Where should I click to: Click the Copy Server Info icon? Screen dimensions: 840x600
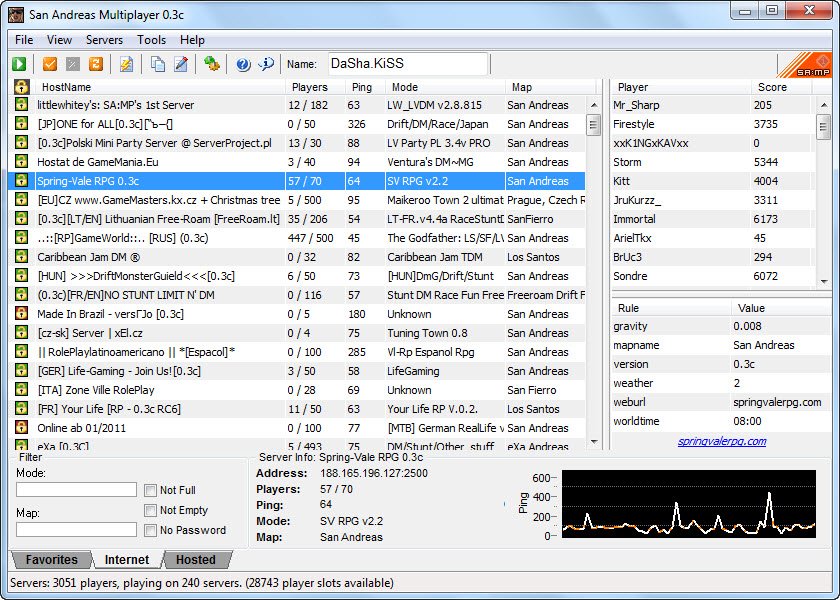click(158, 64)
